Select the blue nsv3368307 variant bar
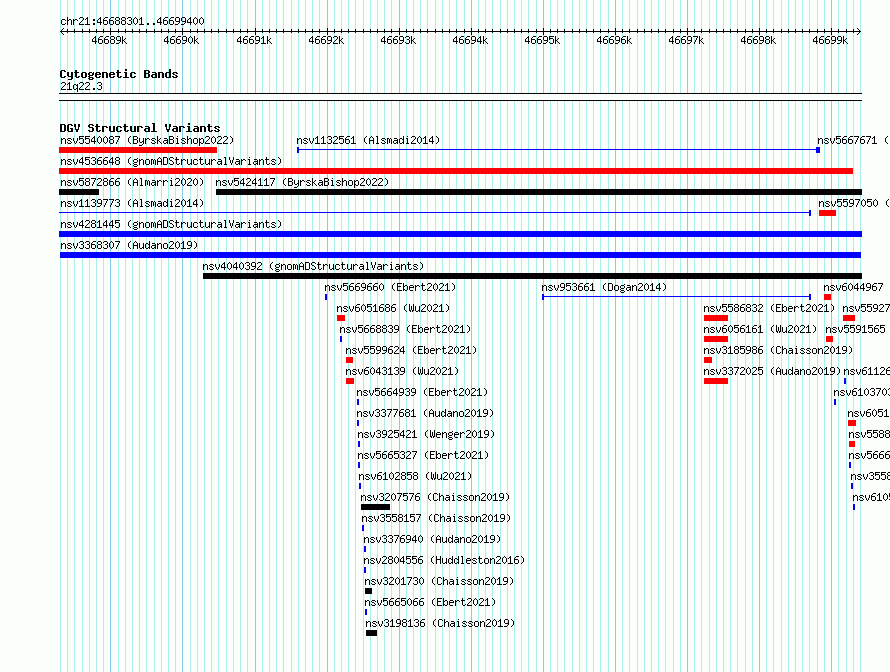The width and height of the screenshot is (890, 672). click(460, 255)
